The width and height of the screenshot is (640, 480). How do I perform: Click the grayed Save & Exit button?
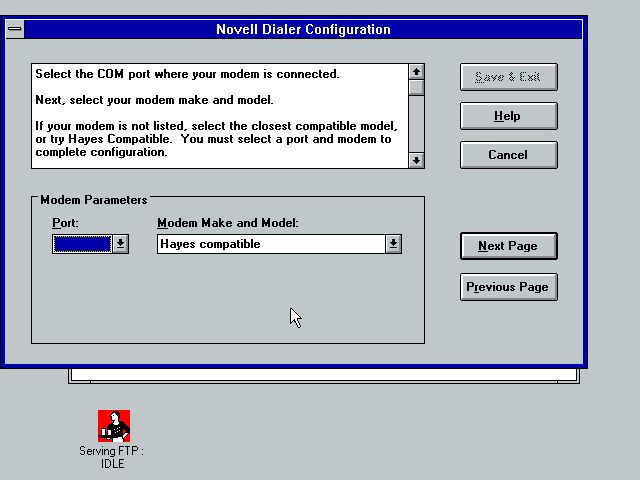point(509,77)
